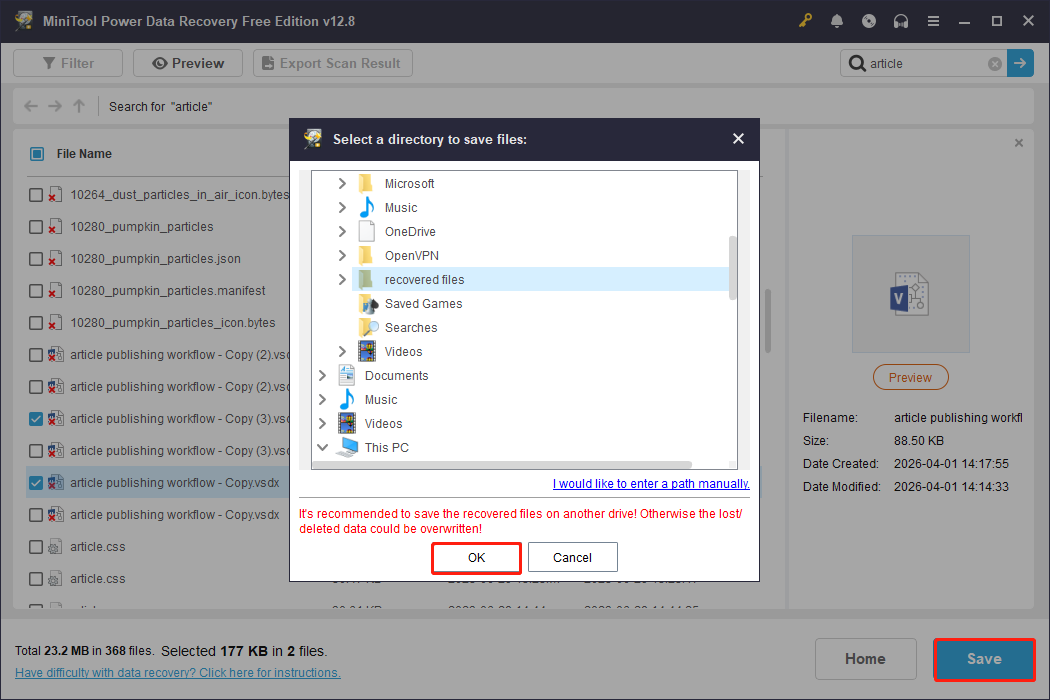Click the MiniTool logo in the title bar
The height and width of the screenshot is (700, 1050).
pos(23,20)
